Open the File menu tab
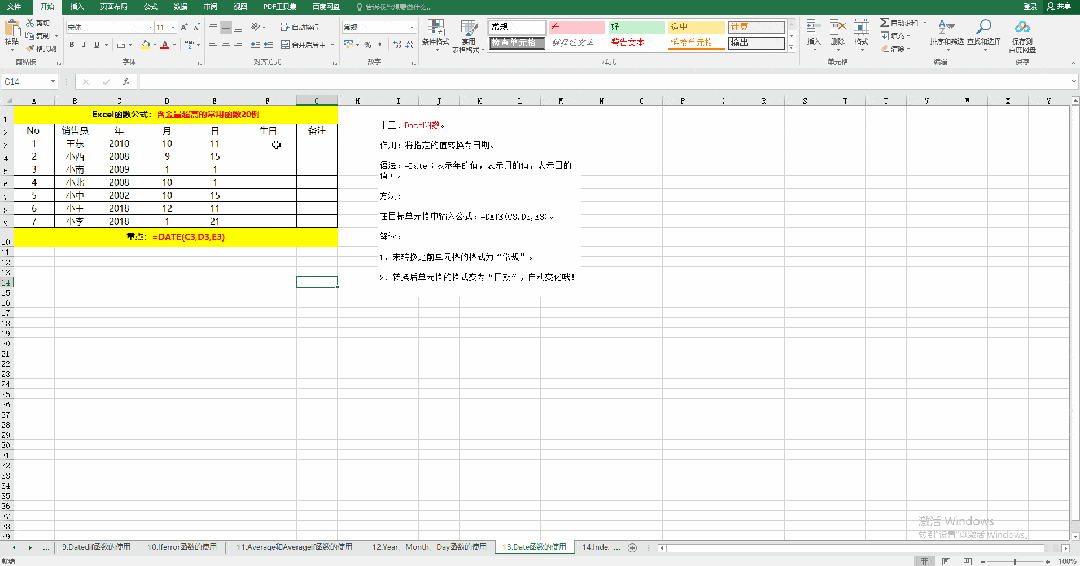1080x566 pixels. pos(14,6)
